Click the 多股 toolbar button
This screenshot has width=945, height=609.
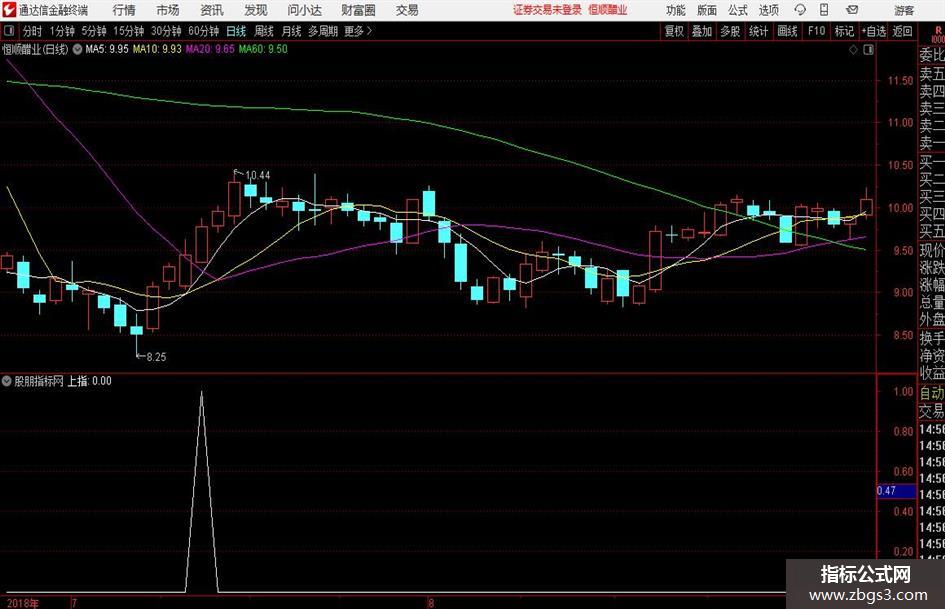click(x=730, y=31)
